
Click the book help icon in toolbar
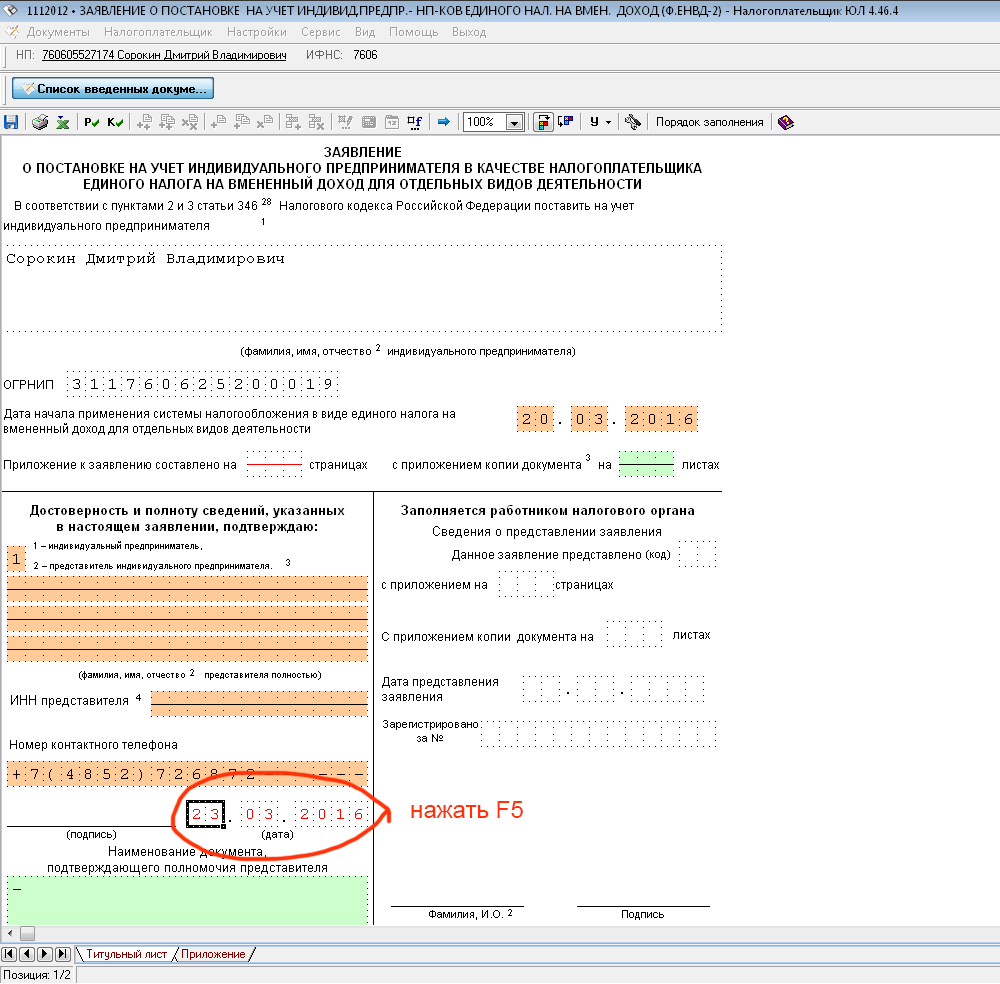pos(786,122)
